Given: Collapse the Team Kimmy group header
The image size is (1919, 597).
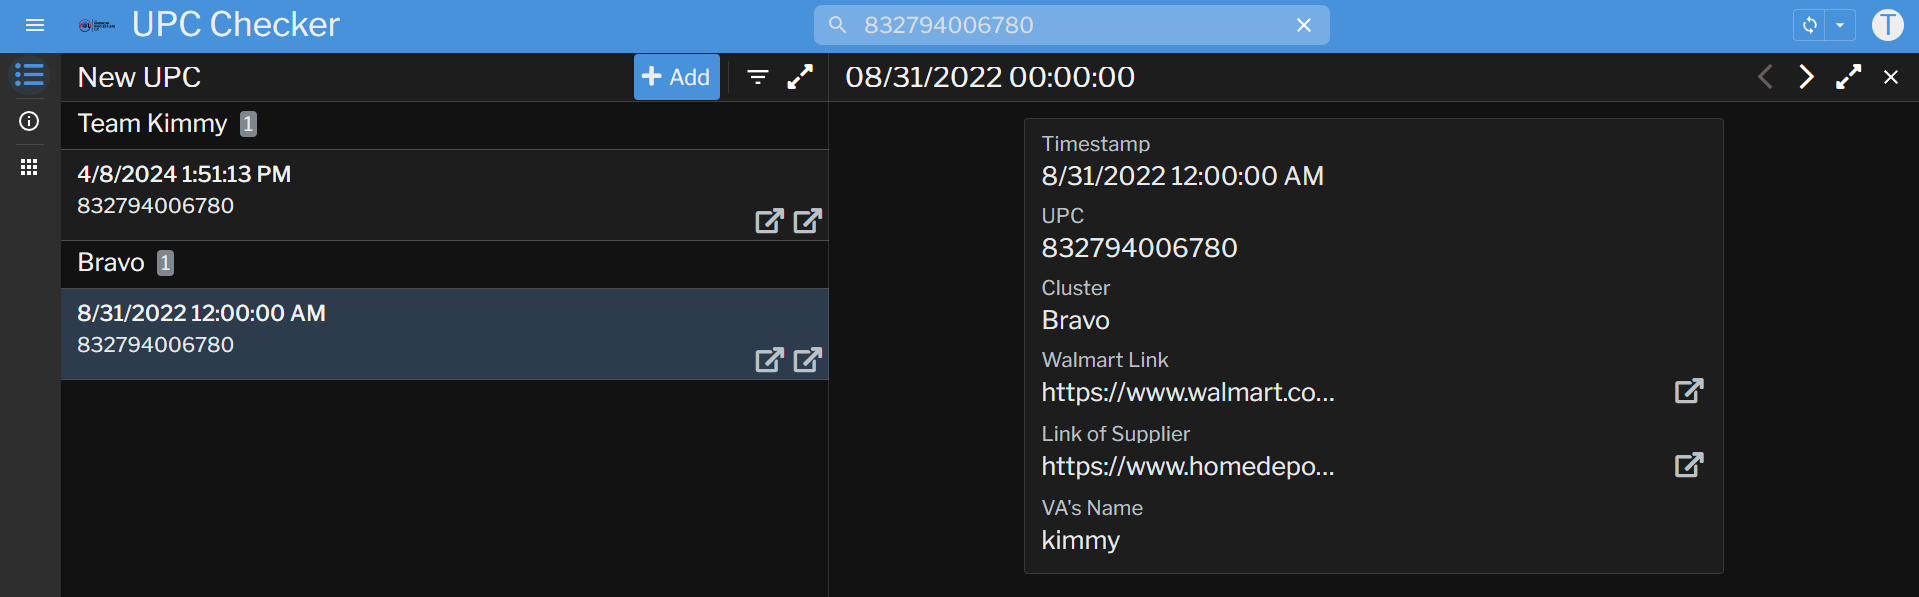Looking at the screenshot, I should click(x=152, y=124).
